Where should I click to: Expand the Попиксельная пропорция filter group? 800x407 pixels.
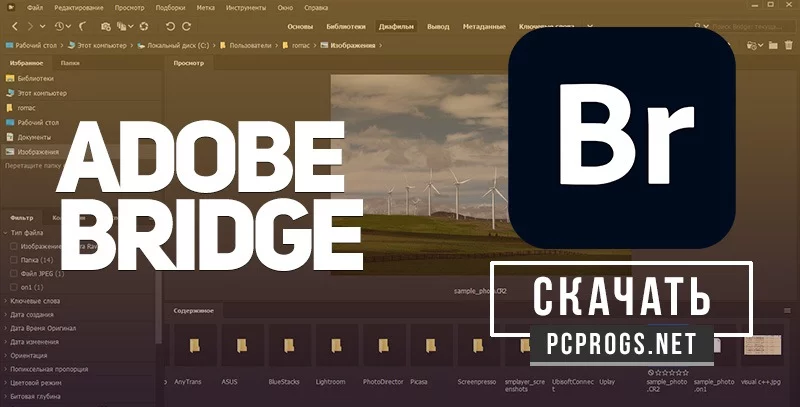(6, 369)
